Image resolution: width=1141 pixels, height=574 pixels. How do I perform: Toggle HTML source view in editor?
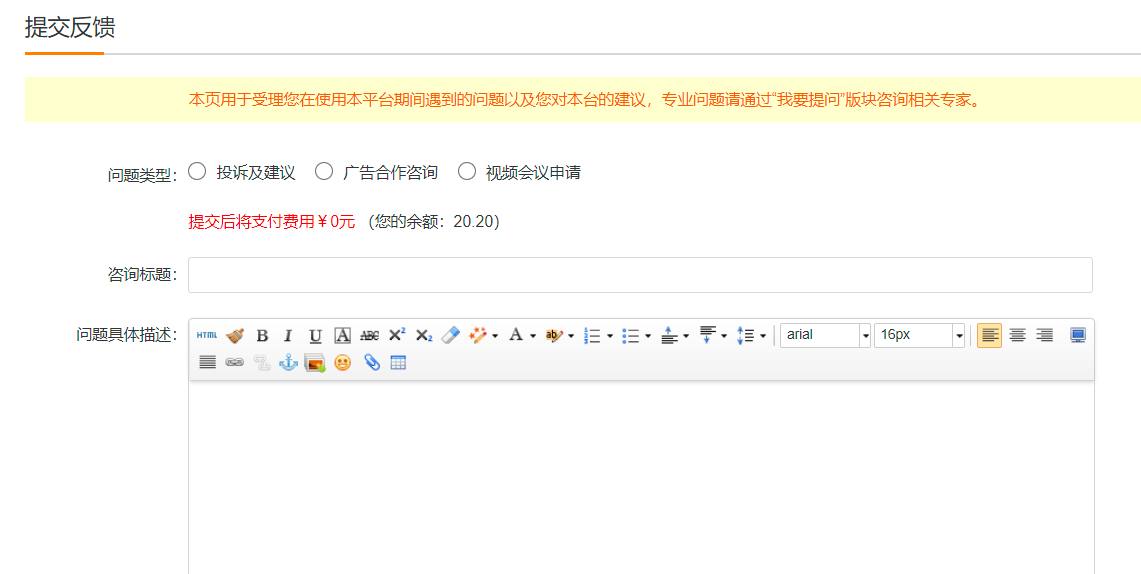coord(207,336)
